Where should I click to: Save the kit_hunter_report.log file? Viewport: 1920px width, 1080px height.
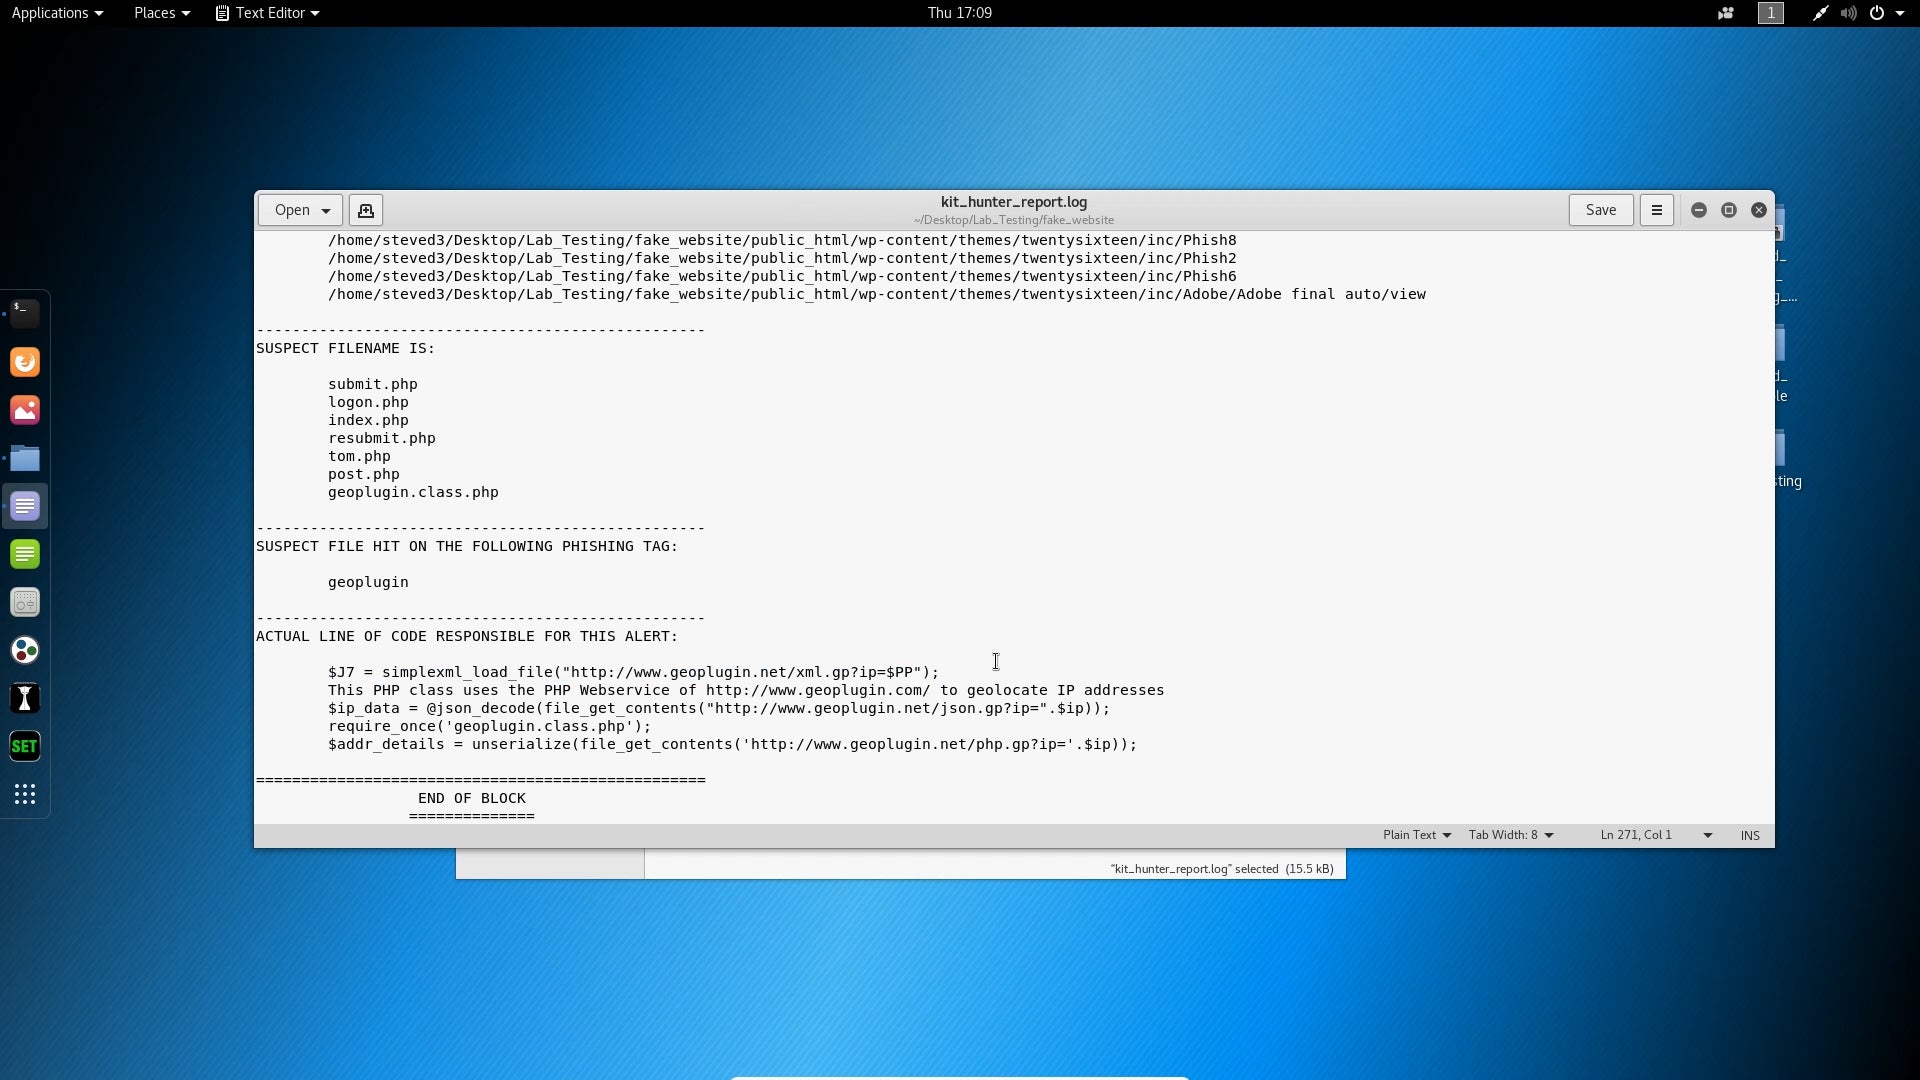click(x=1601, y=210)
